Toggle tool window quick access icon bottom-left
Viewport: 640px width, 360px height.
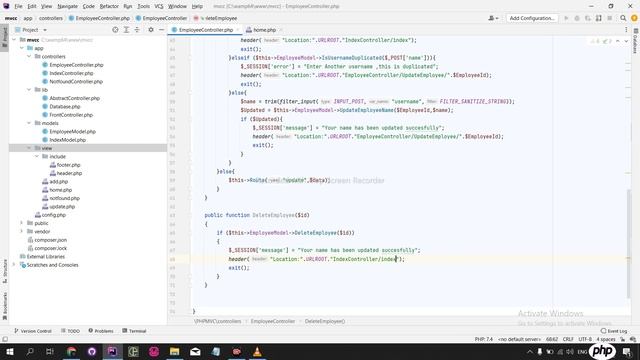(5, 339)
